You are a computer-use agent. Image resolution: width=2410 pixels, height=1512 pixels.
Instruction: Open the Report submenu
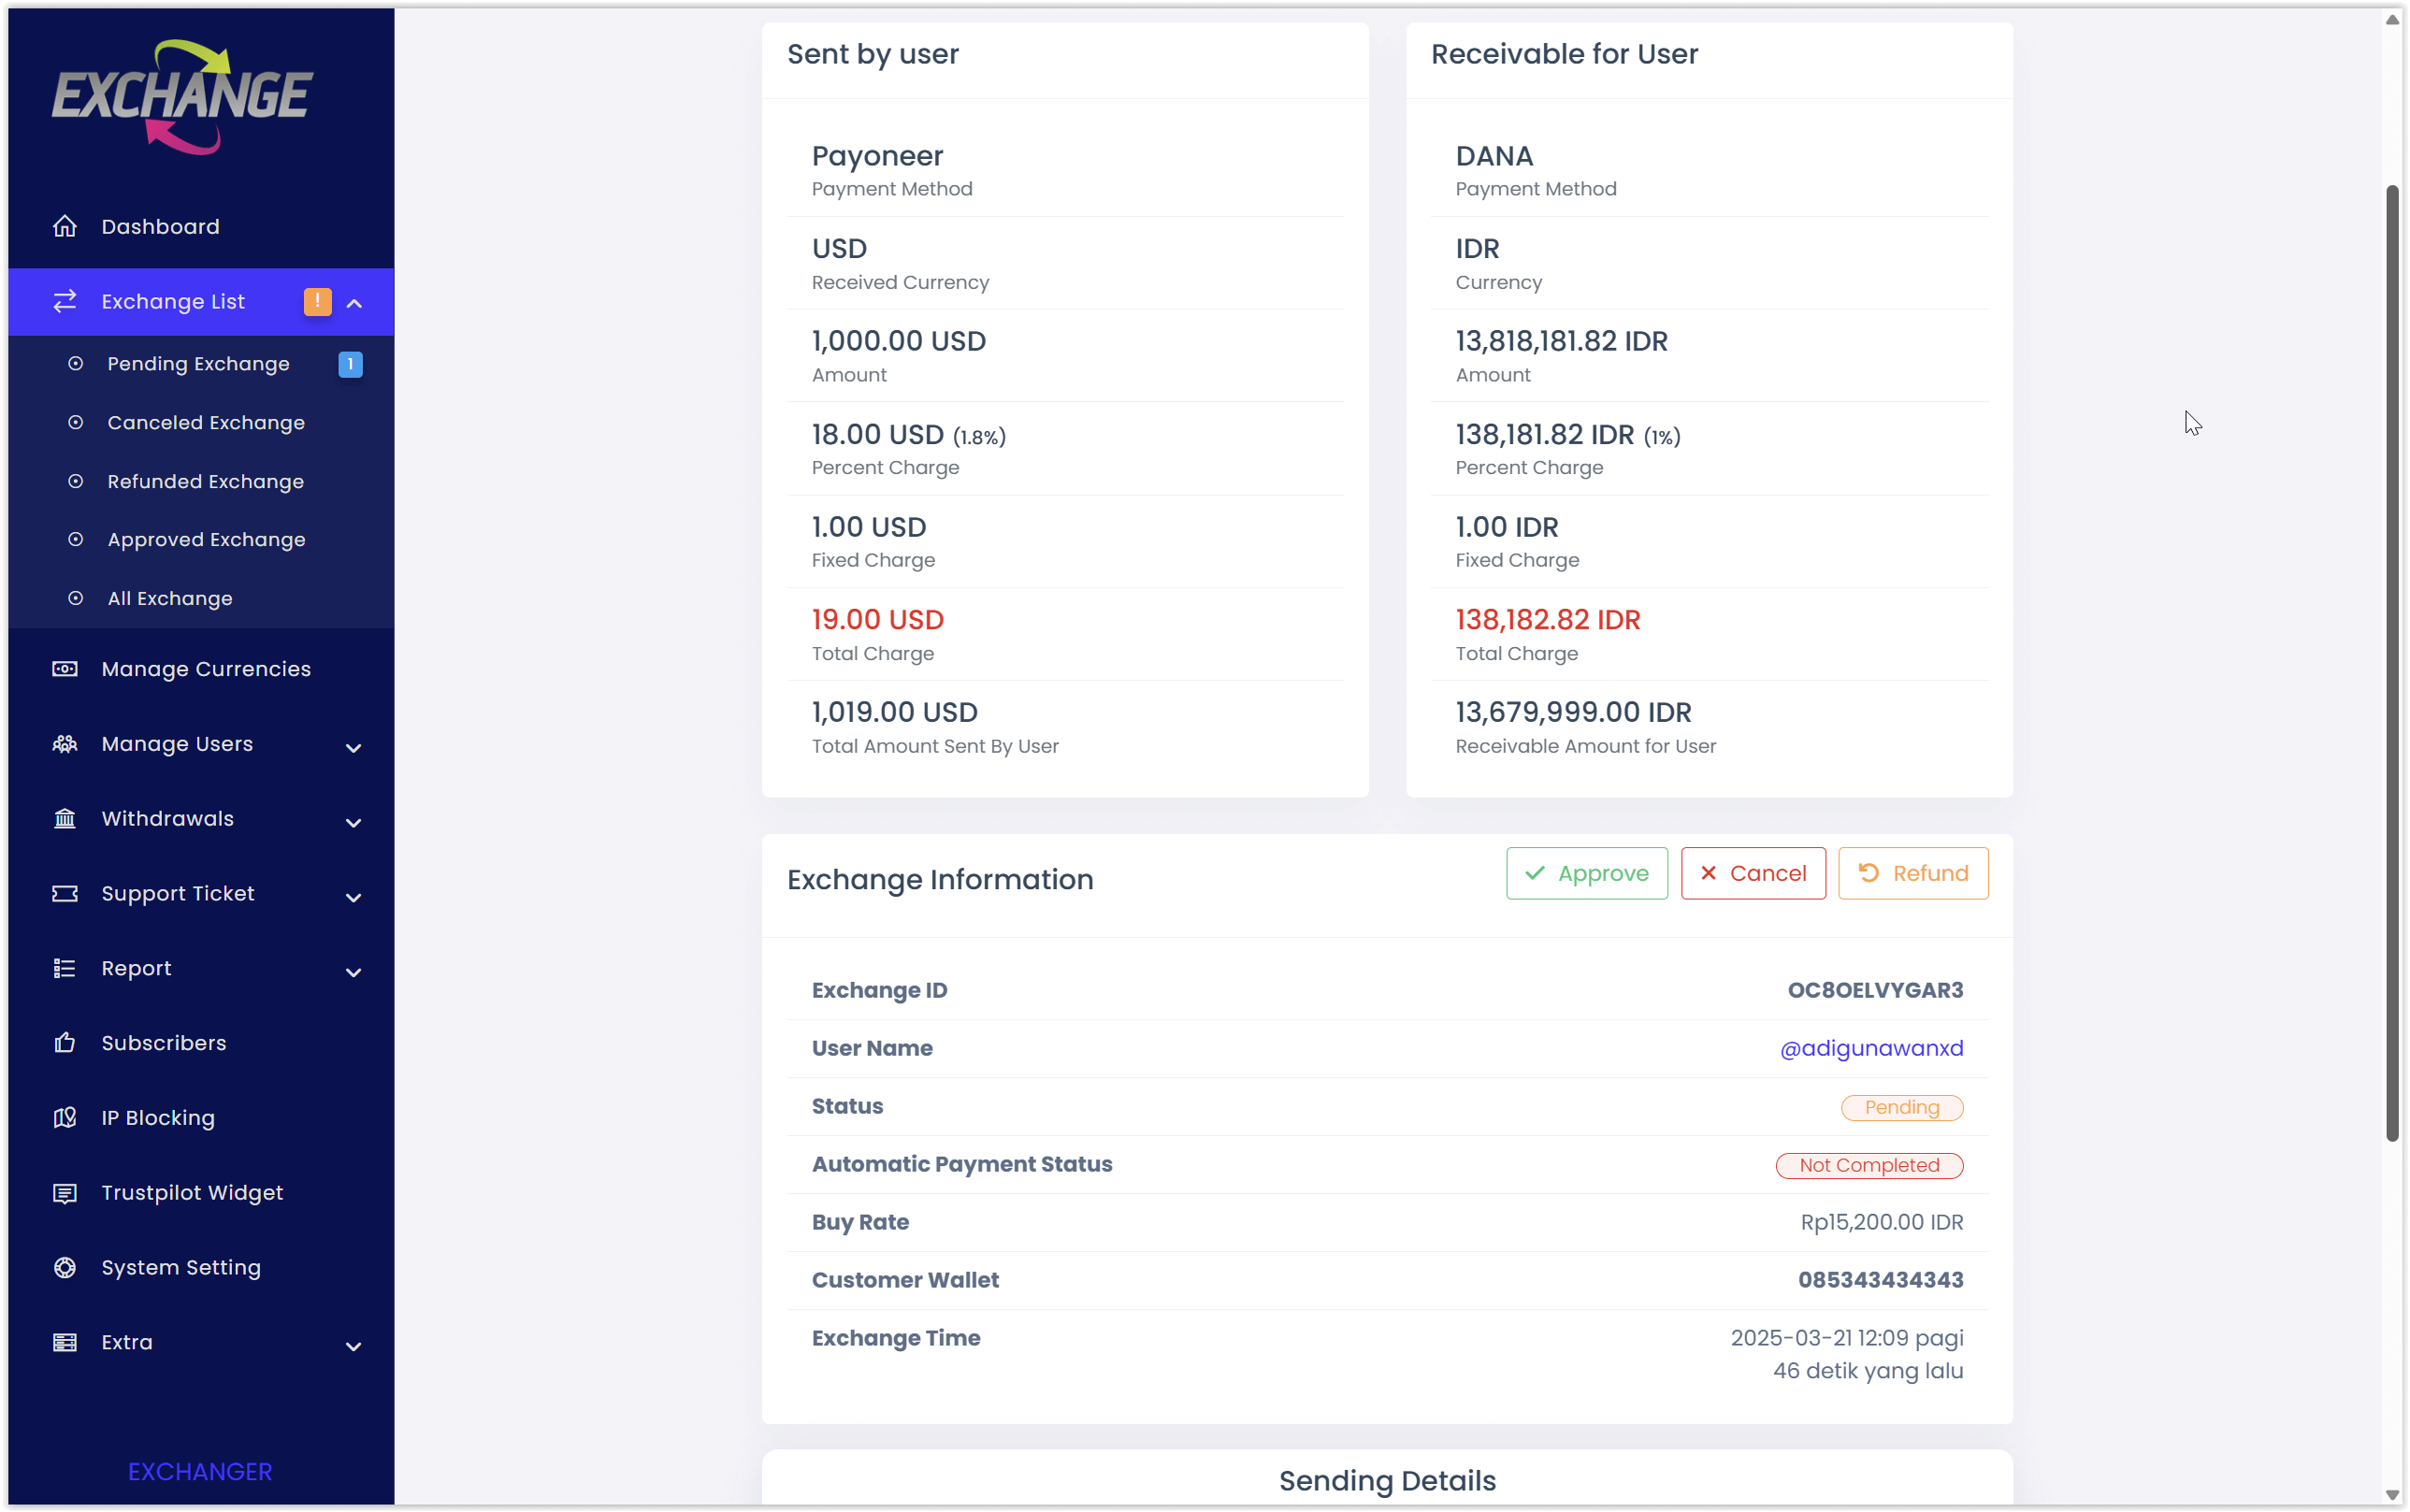click(353, 971)
